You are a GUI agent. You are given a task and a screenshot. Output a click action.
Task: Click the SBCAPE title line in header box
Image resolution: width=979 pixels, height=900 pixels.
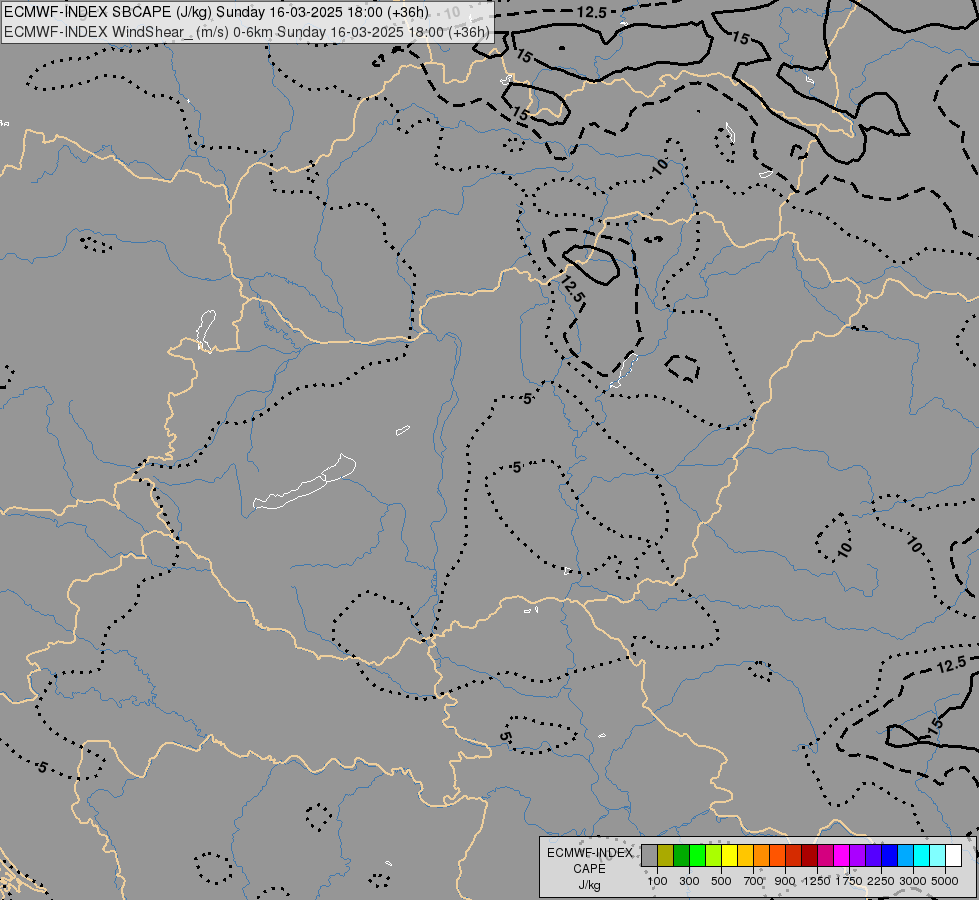point(217,12)
